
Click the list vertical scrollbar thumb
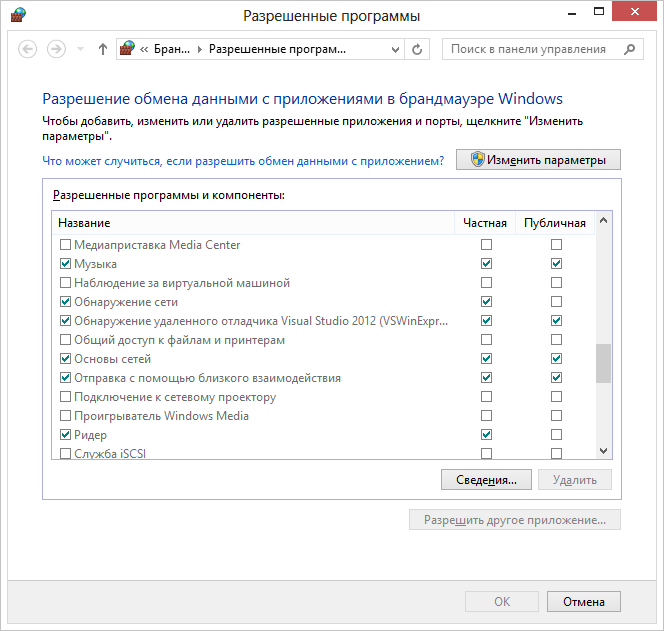point(603,363)
